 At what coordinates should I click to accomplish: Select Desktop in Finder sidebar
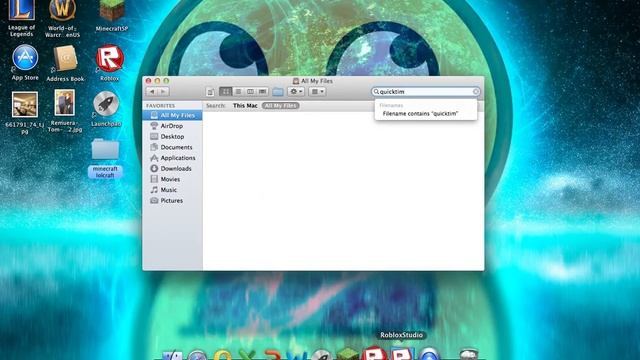[172, 136]
